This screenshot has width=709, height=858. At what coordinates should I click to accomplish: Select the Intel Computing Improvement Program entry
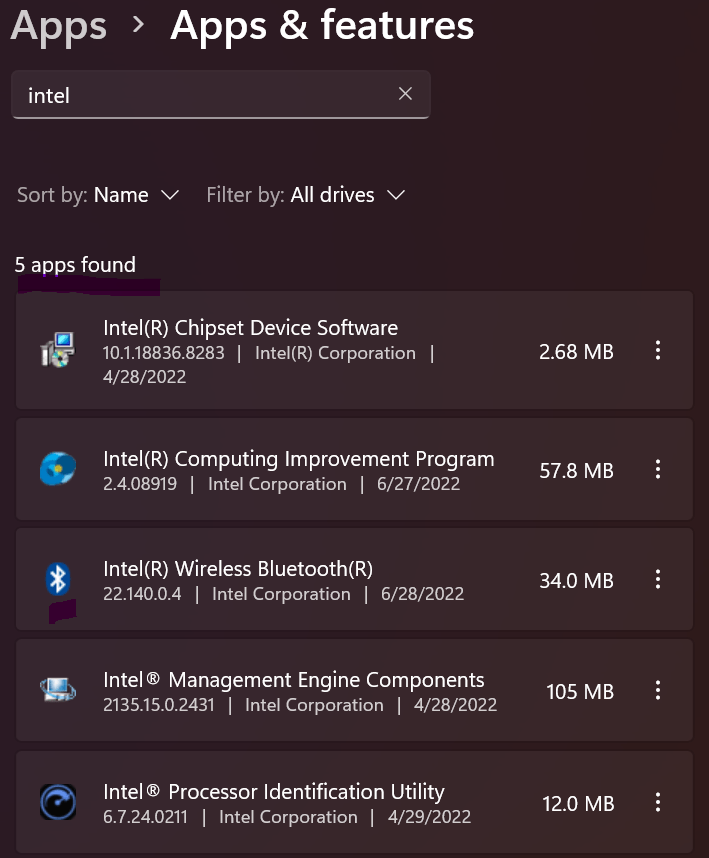300,469
